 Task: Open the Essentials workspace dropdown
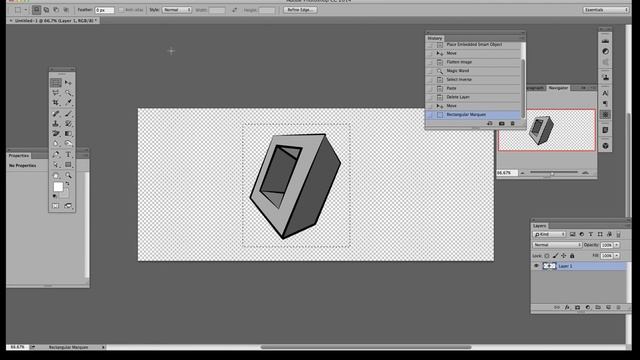(606, 10)
